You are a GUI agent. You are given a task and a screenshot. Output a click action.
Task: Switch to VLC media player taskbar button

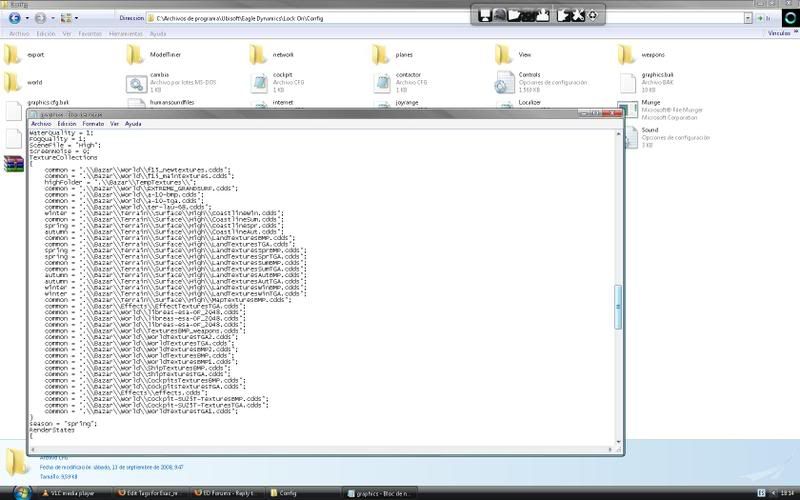[x=73, y=493]
